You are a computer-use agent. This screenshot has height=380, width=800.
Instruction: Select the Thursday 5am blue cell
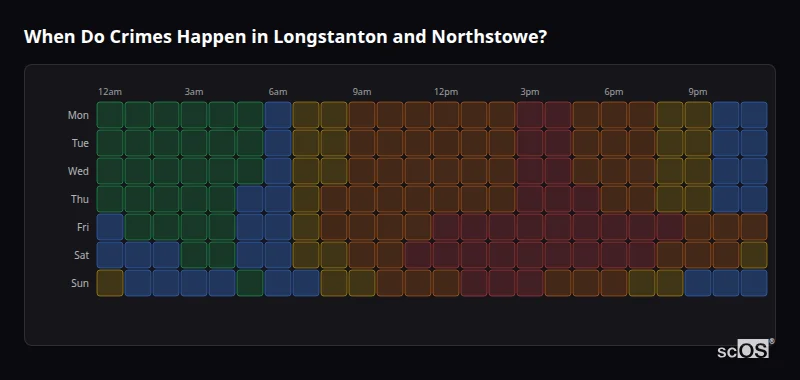pyautogui.click(x=250, y=199)
